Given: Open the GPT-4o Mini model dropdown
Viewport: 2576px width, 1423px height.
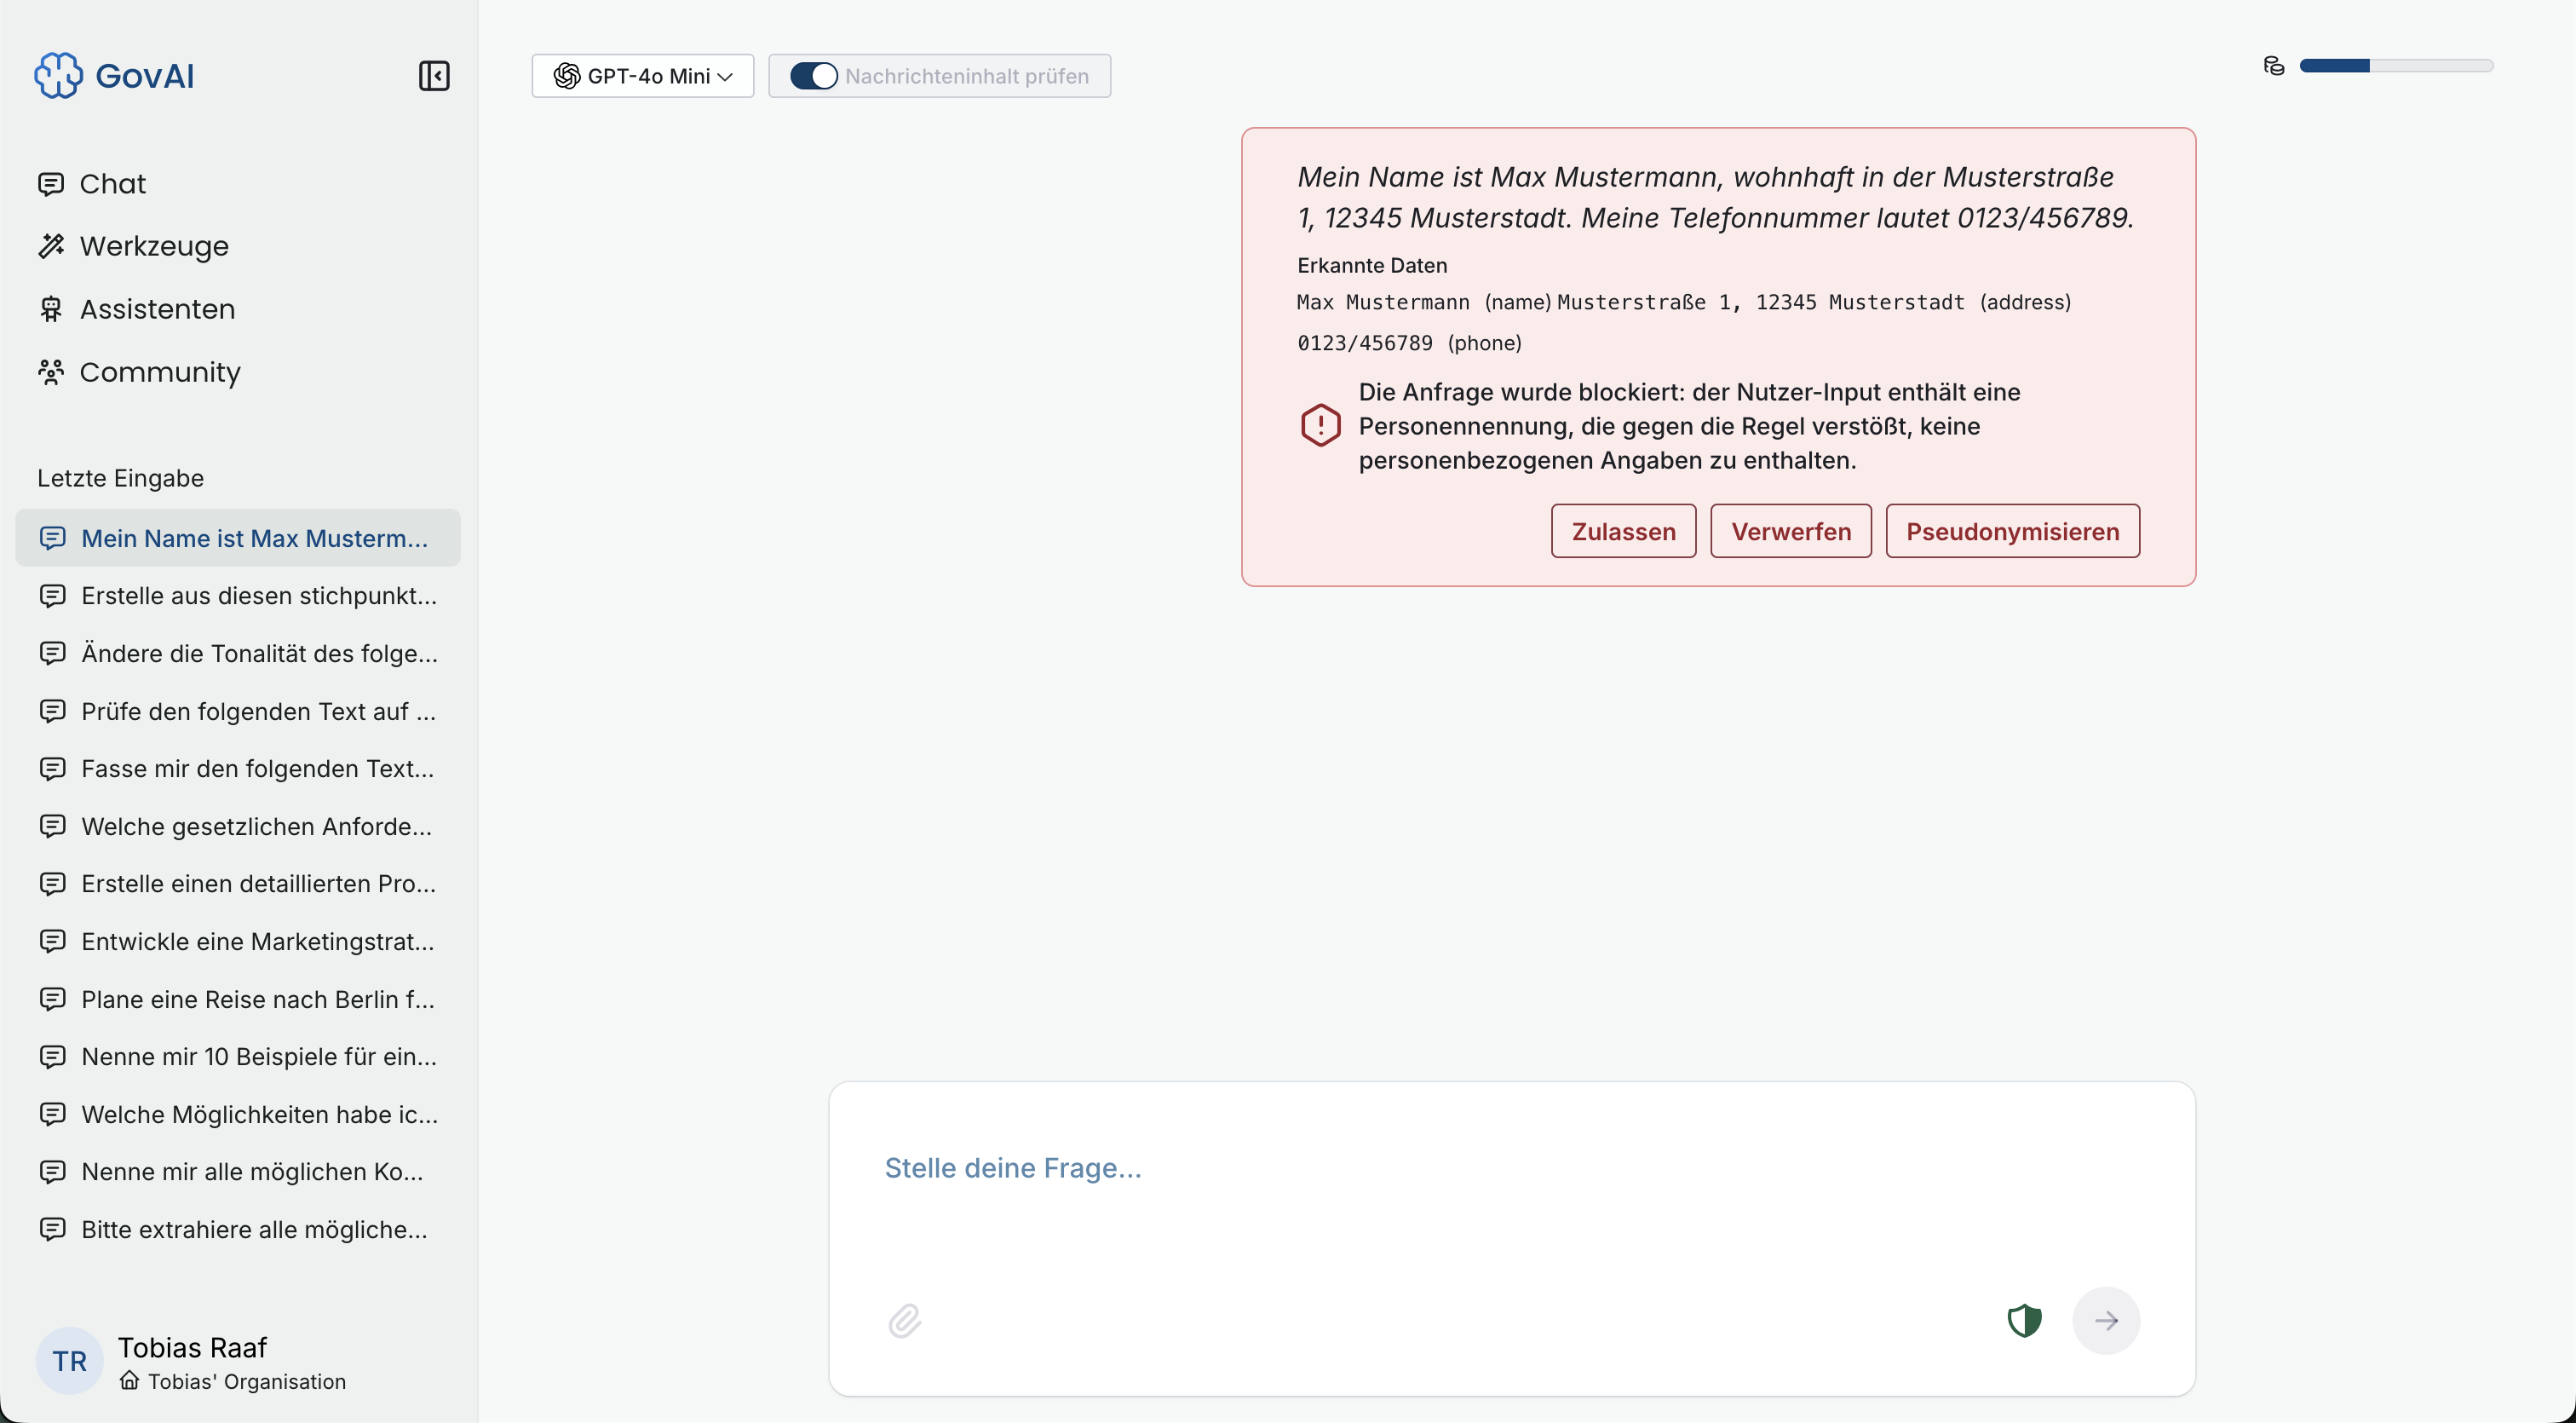Looking at the screenshot, I should click(x=642, y=76).
